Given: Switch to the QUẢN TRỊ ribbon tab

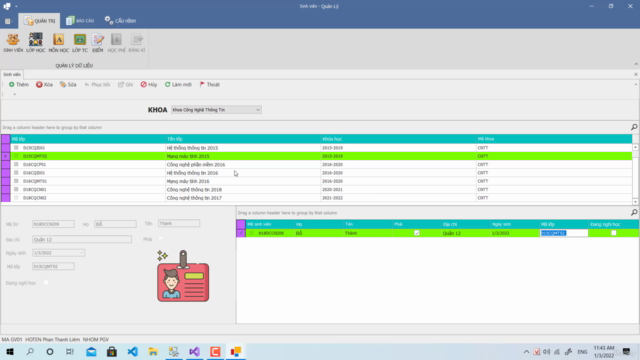Looking at the screenshot, I should (40, 21).
